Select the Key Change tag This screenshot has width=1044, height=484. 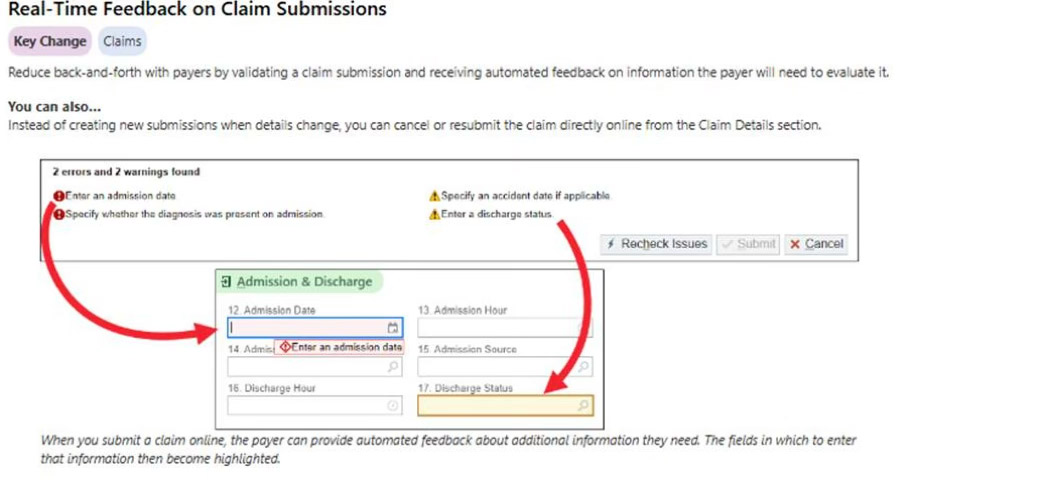click(50, 42)
